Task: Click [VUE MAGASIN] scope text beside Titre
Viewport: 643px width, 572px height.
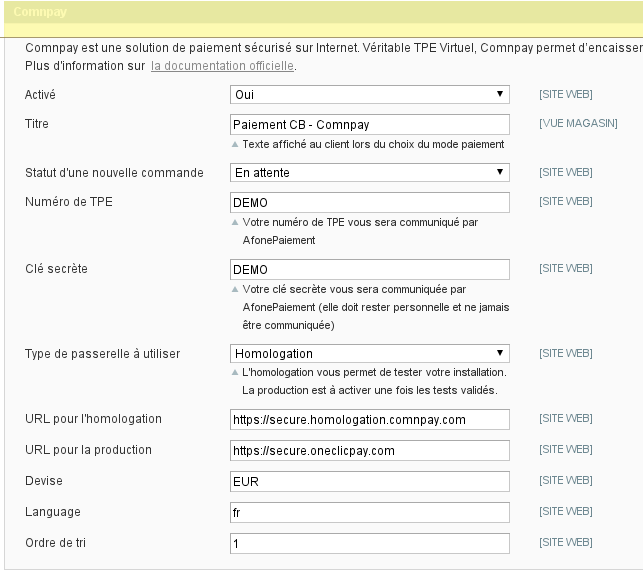Action: 578,123
